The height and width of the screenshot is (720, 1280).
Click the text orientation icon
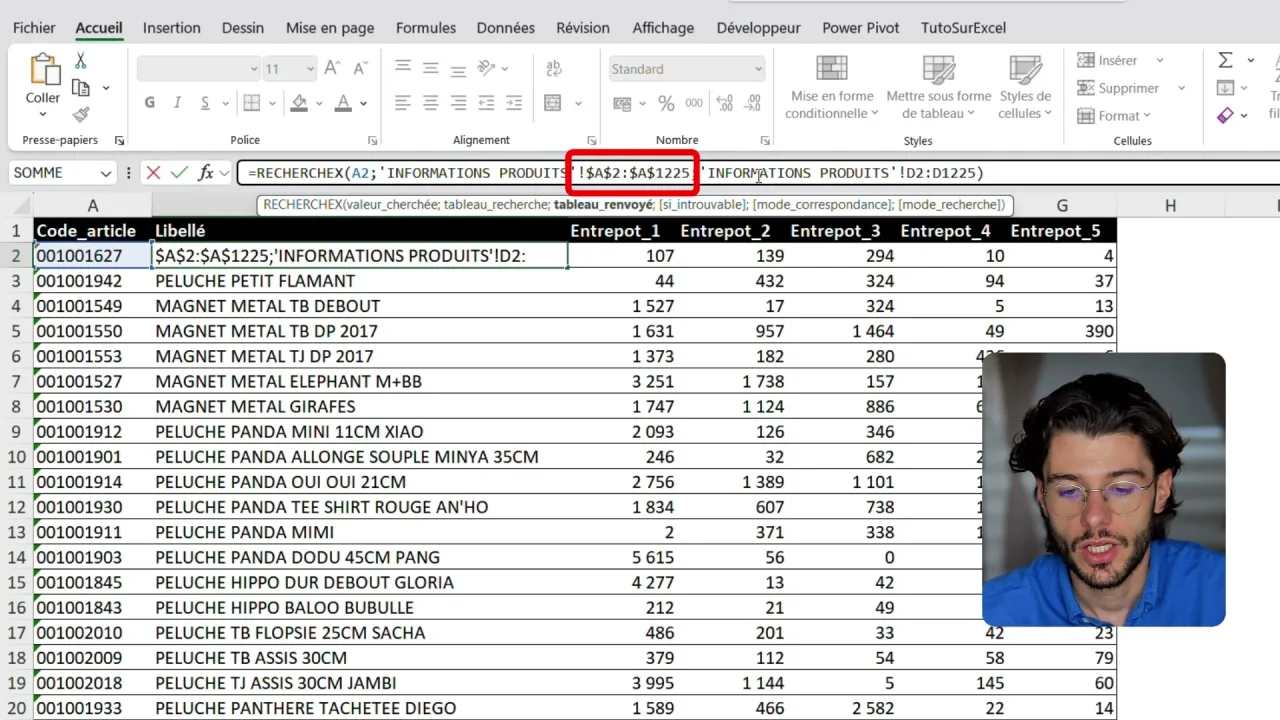pyautogui.click(x=487, y=68)
